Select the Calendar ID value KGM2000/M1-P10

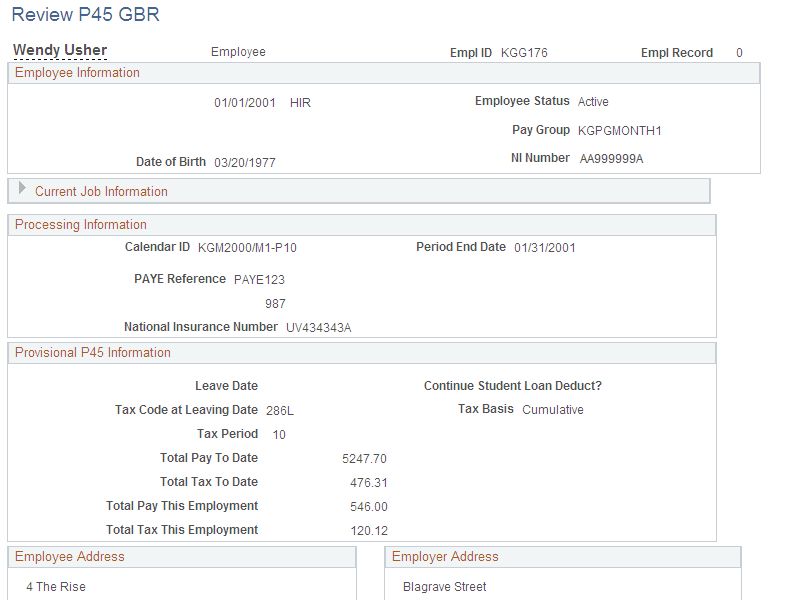pos(247,246)
